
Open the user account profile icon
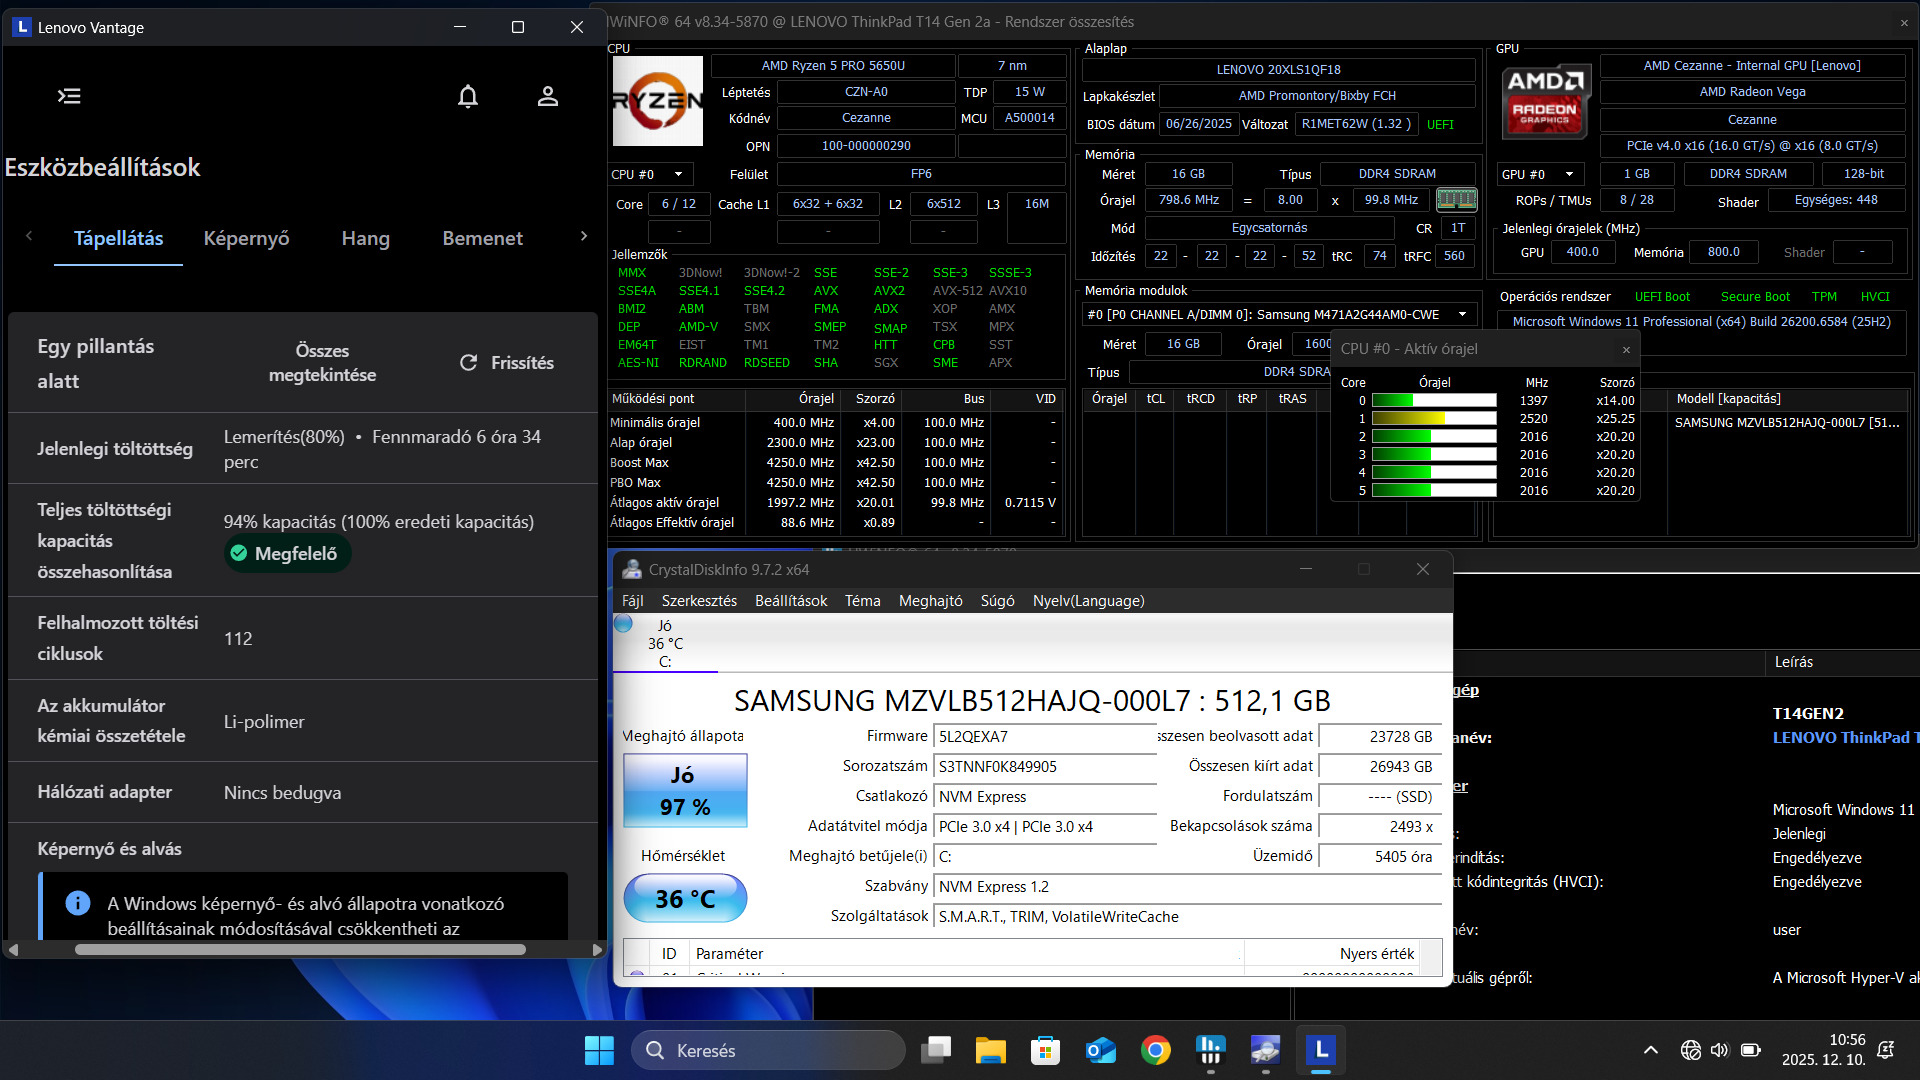pos(547,96)
